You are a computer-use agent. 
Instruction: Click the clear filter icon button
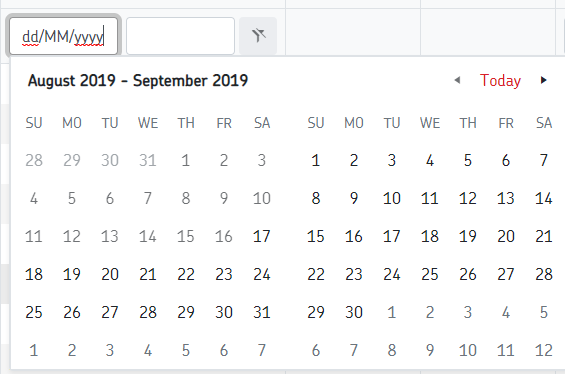258,36
